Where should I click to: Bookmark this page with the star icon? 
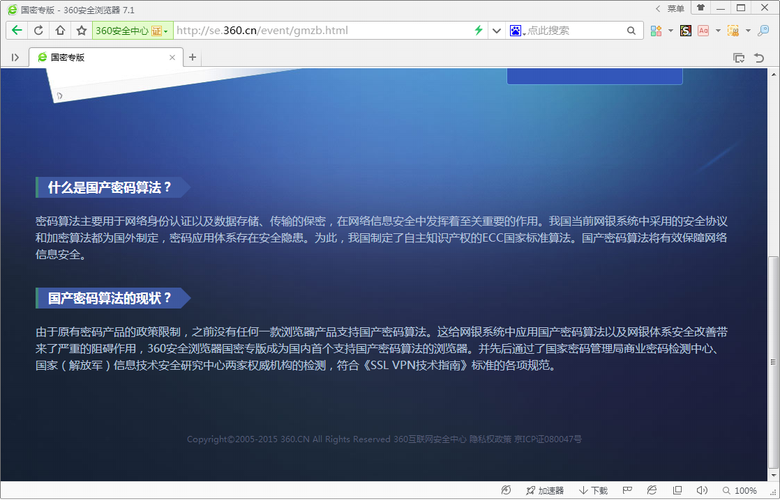point(81,31)
